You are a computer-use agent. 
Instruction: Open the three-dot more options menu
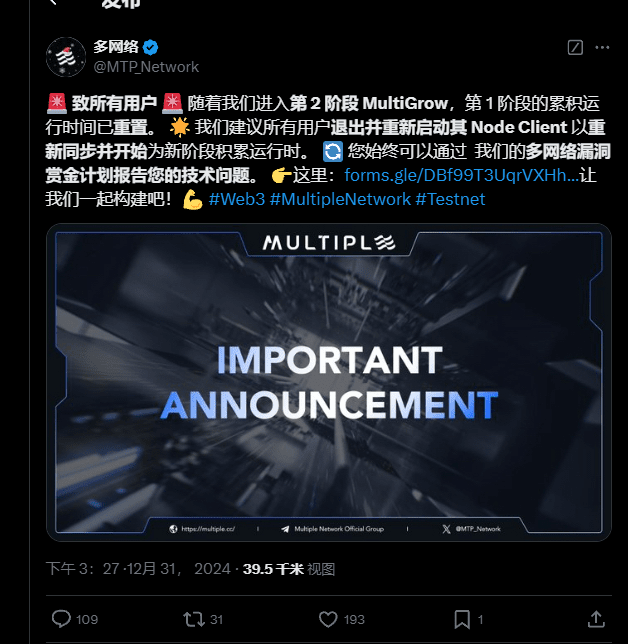point(602,48)
